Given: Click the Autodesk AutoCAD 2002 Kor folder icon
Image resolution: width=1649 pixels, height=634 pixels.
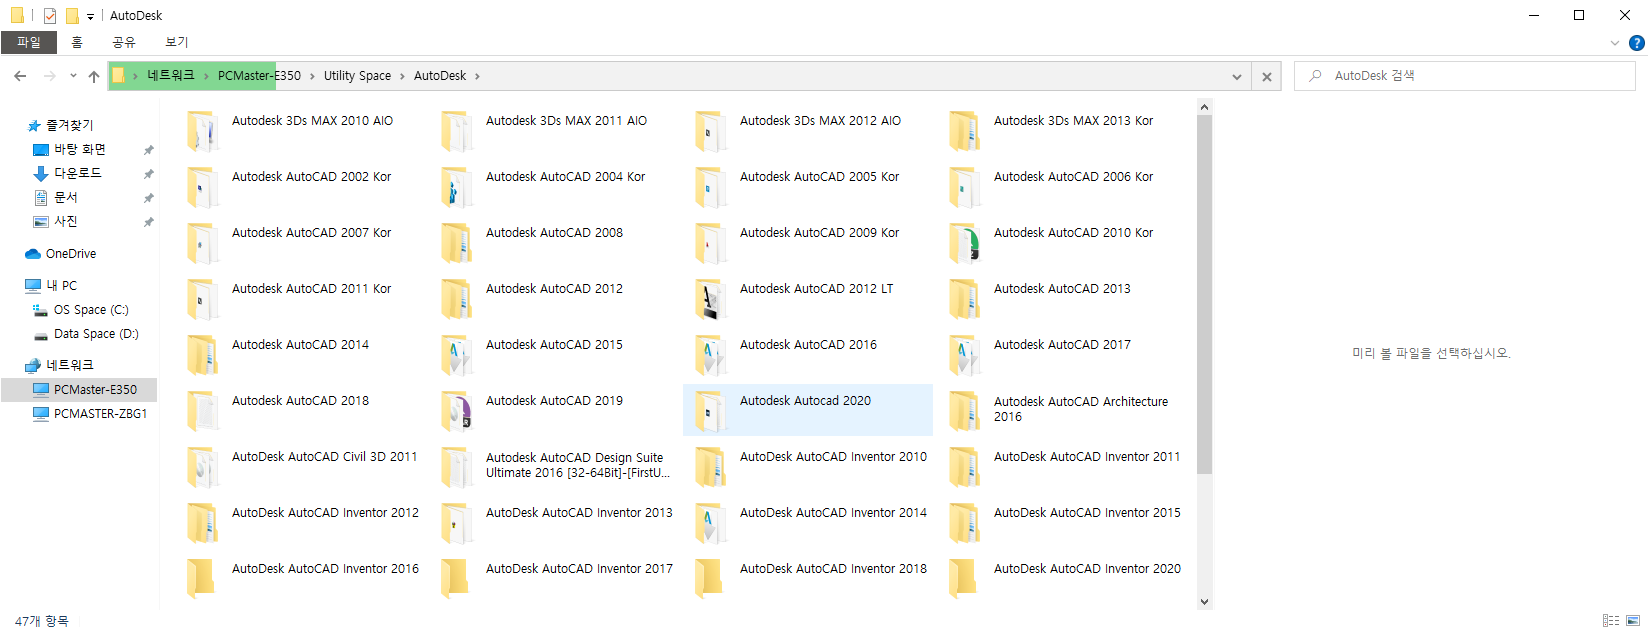Looking at the screenshot, I should point(203,186).
